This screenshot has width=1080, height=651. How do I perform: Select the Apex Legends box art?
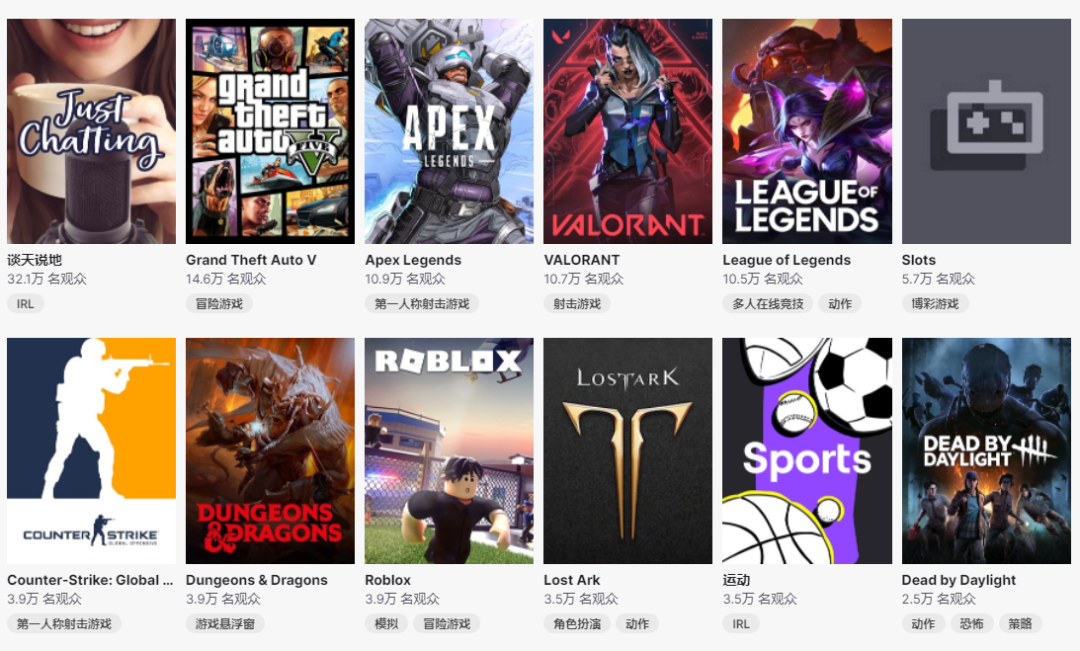click(x=449, y=131)
